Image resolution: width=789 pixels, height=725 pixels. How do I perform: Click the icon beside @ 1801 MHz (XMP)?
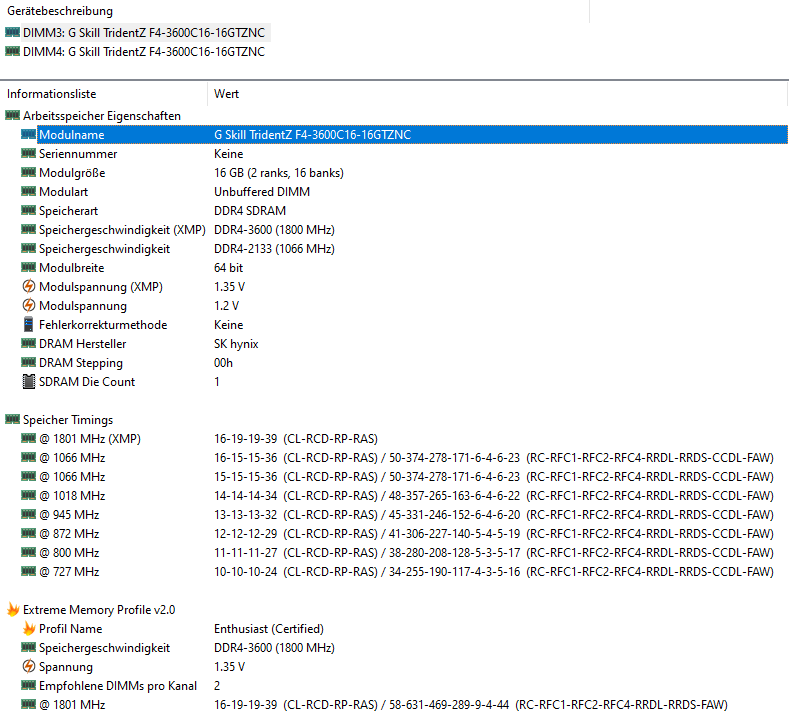tap(29, 438)
